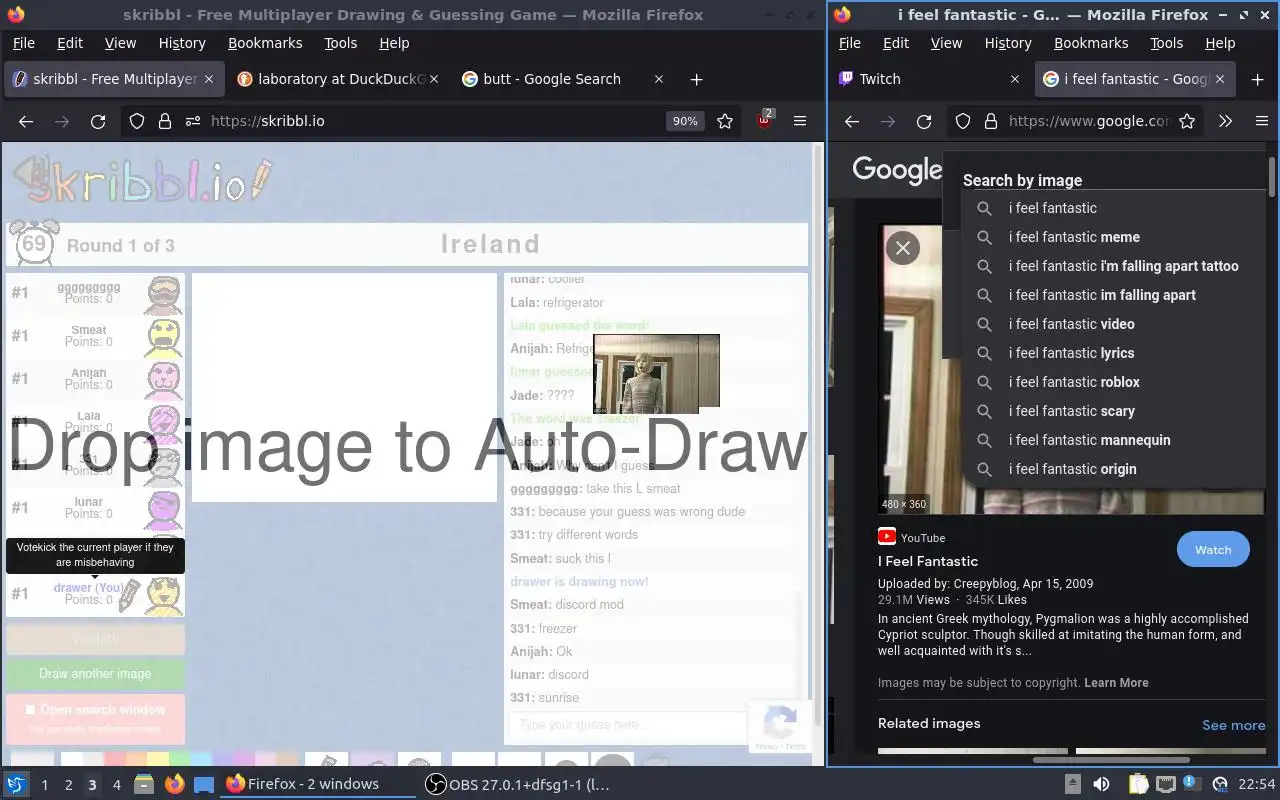Show more tools chevron in Google window
Viewport: 1280px width, 800px height.
[1225, 121]
